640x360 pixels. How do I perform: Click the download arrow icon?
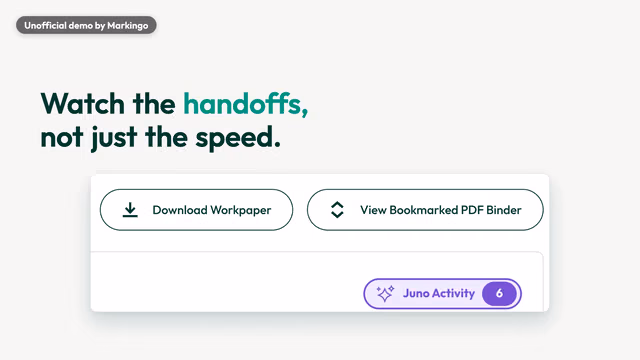coord(130,210)
